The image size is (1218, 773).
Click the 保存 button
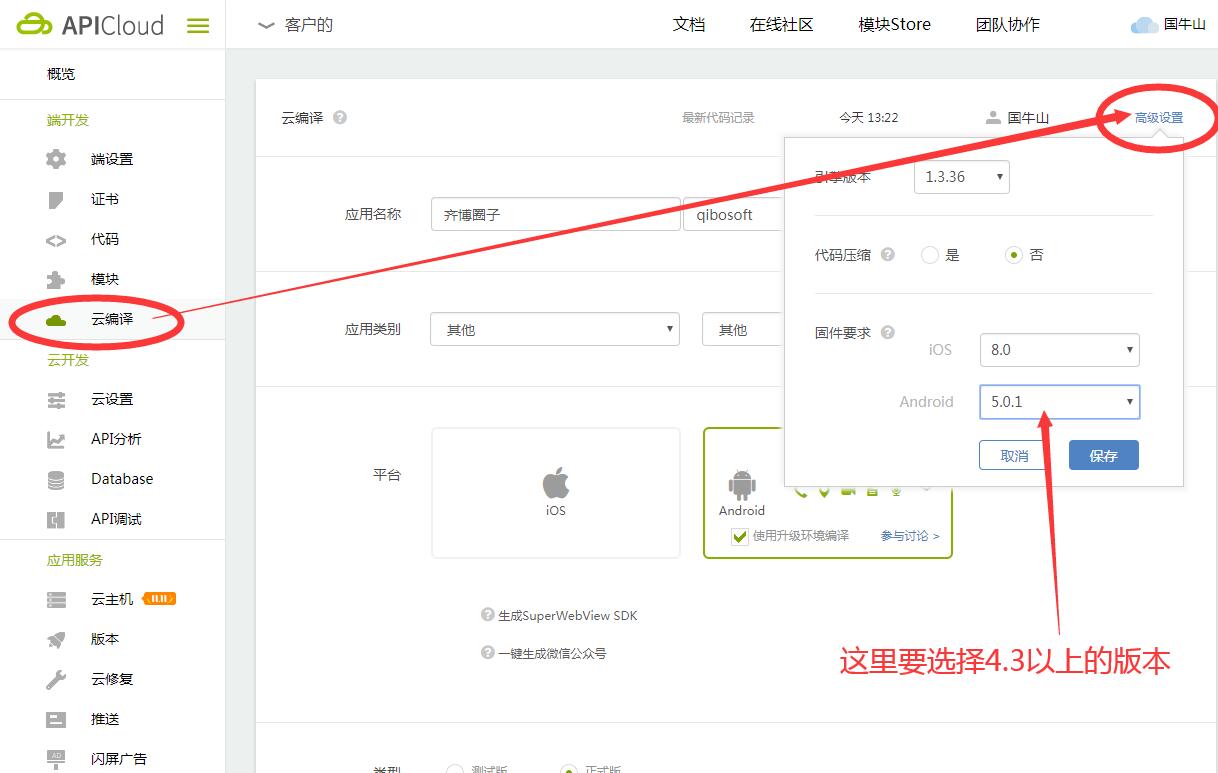pos(1103,456)
